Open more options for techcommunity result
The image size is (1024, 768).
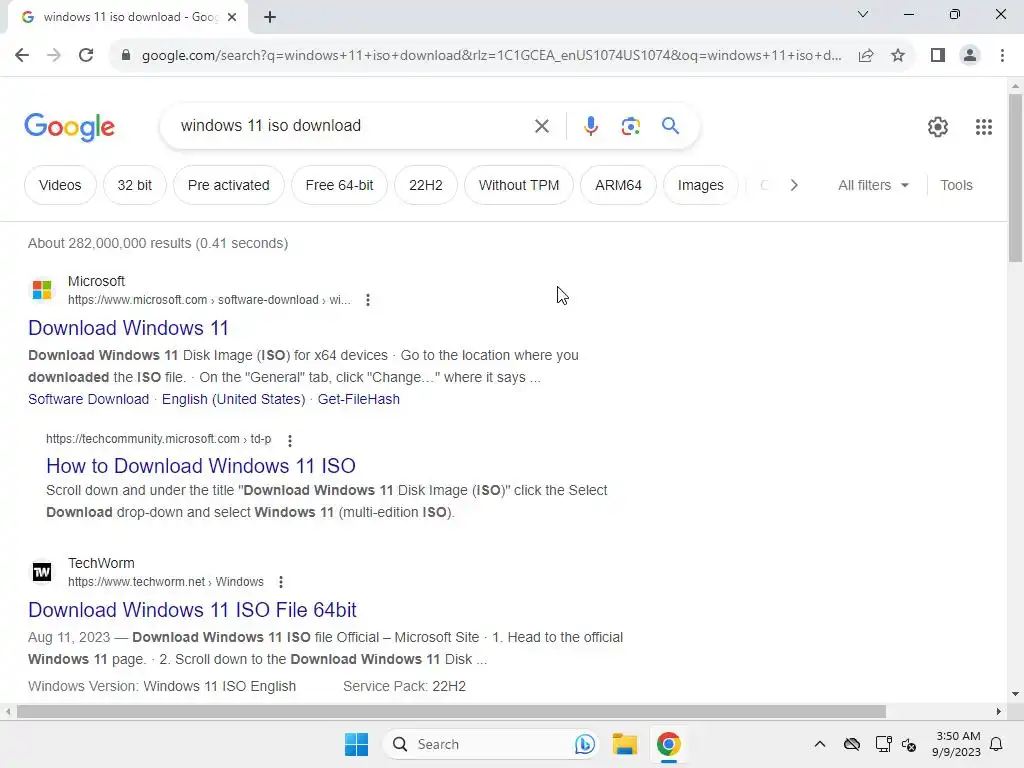(290, 440)
